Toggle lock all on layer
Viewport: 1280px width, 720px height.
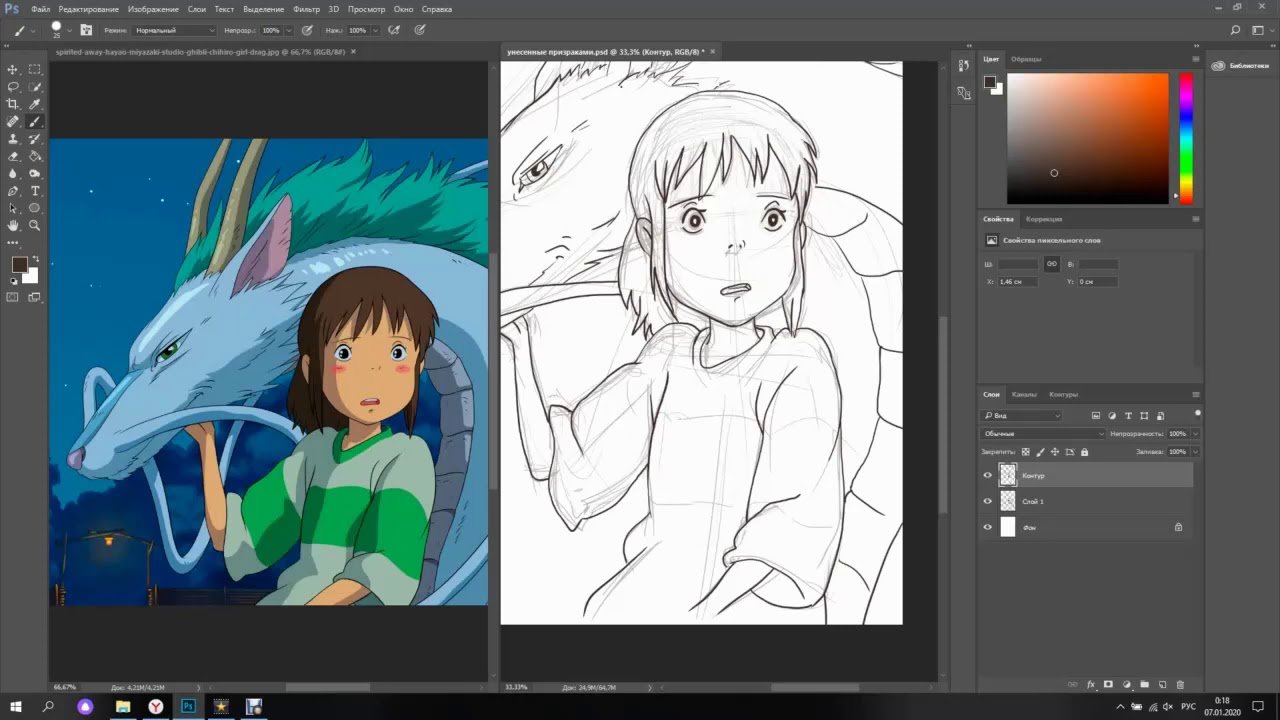pos(1085,452)
